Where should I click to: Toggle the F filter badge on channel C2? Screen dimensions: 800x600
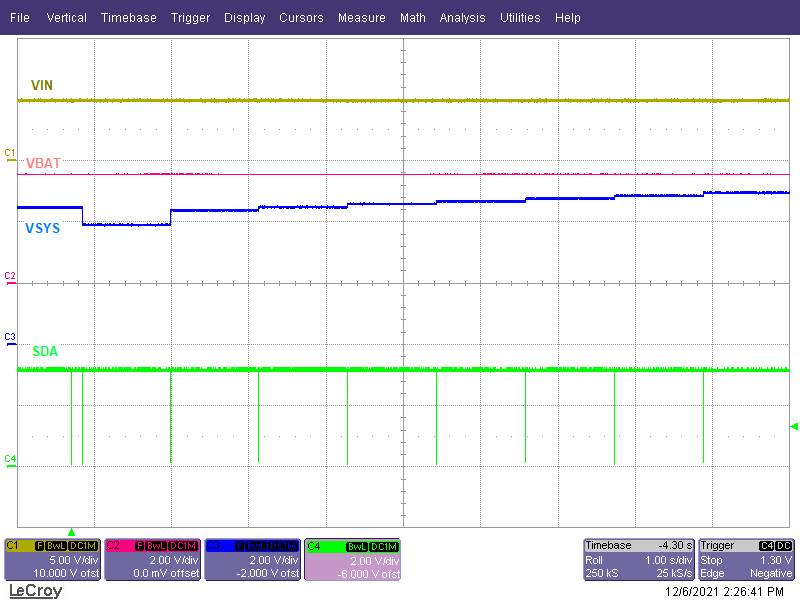(x=139, y=545)
